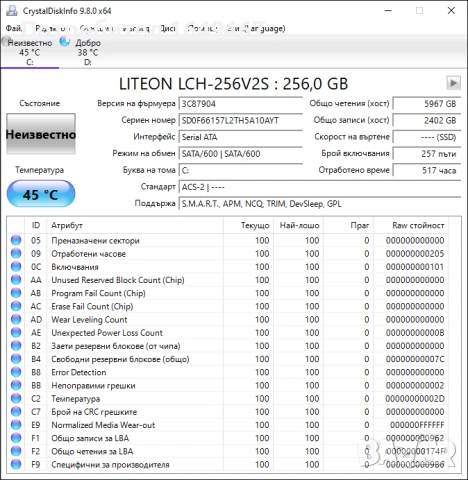Open the Език (Language) menu

click(256, 28)
